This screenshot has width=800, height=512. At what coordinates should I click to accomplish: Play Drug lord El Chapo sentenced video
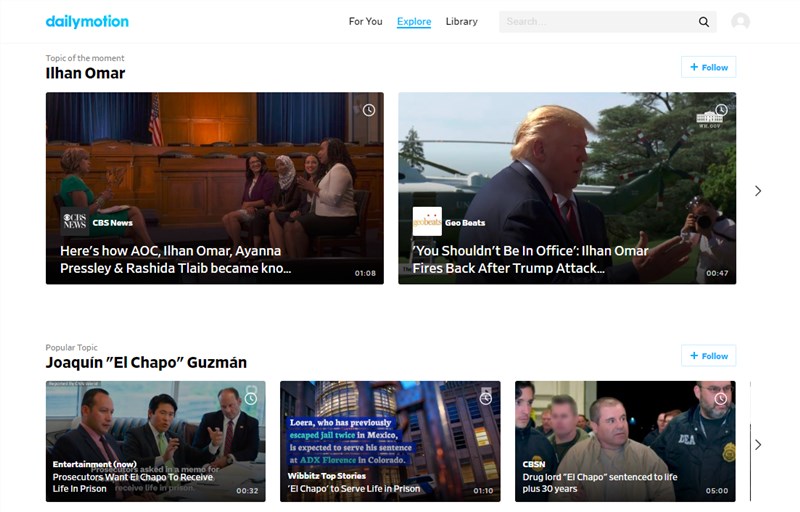tap(625, 441)
